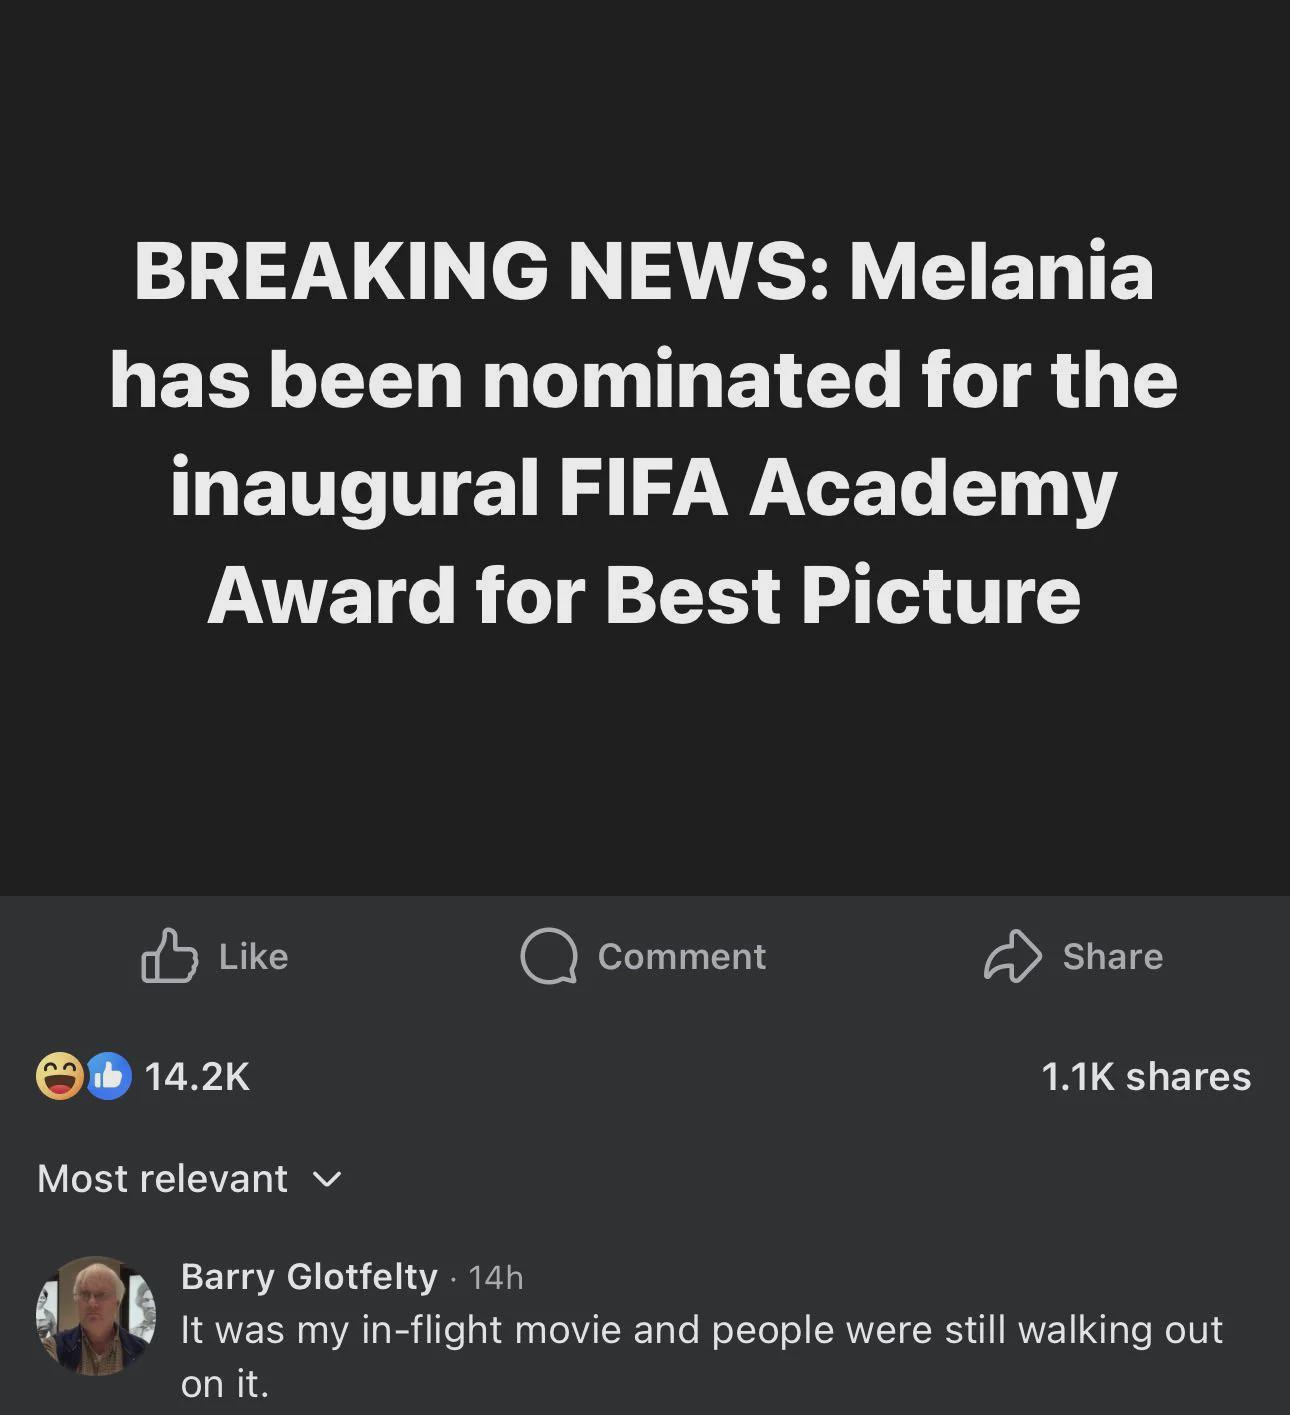The image size is (1290, 1415).
Task: Open the 1.1K shares list
Action: point(1147,1077)
